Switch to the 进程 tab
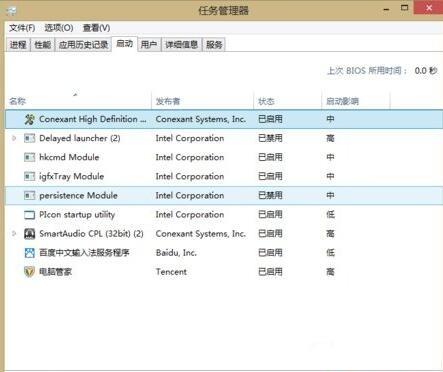 (18, 45)
